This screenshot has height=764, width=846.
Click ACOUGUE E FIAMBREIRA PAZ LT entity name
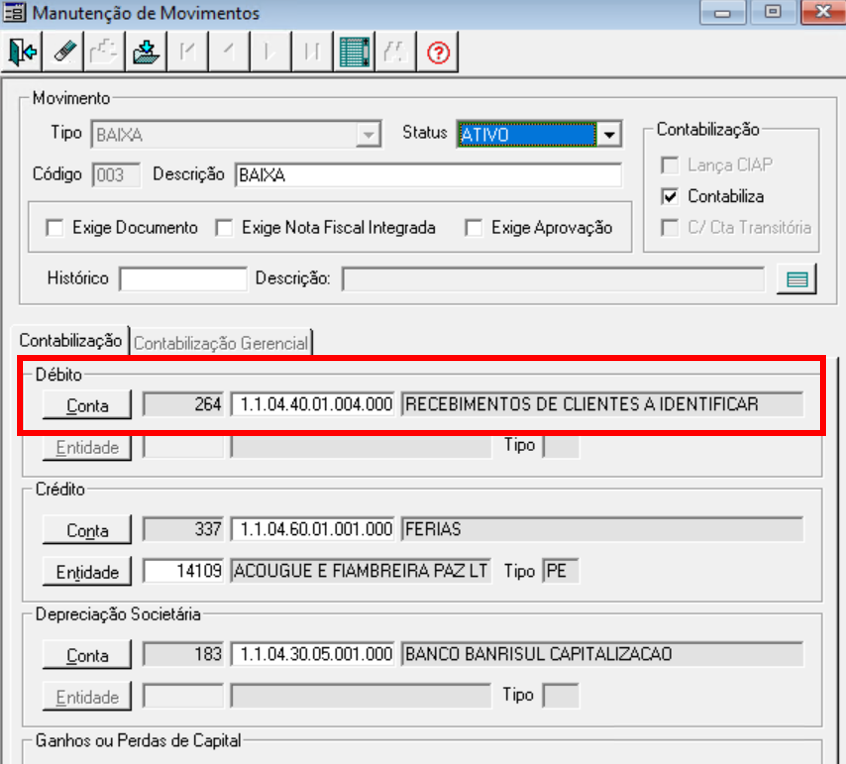(x=360, y=571)
